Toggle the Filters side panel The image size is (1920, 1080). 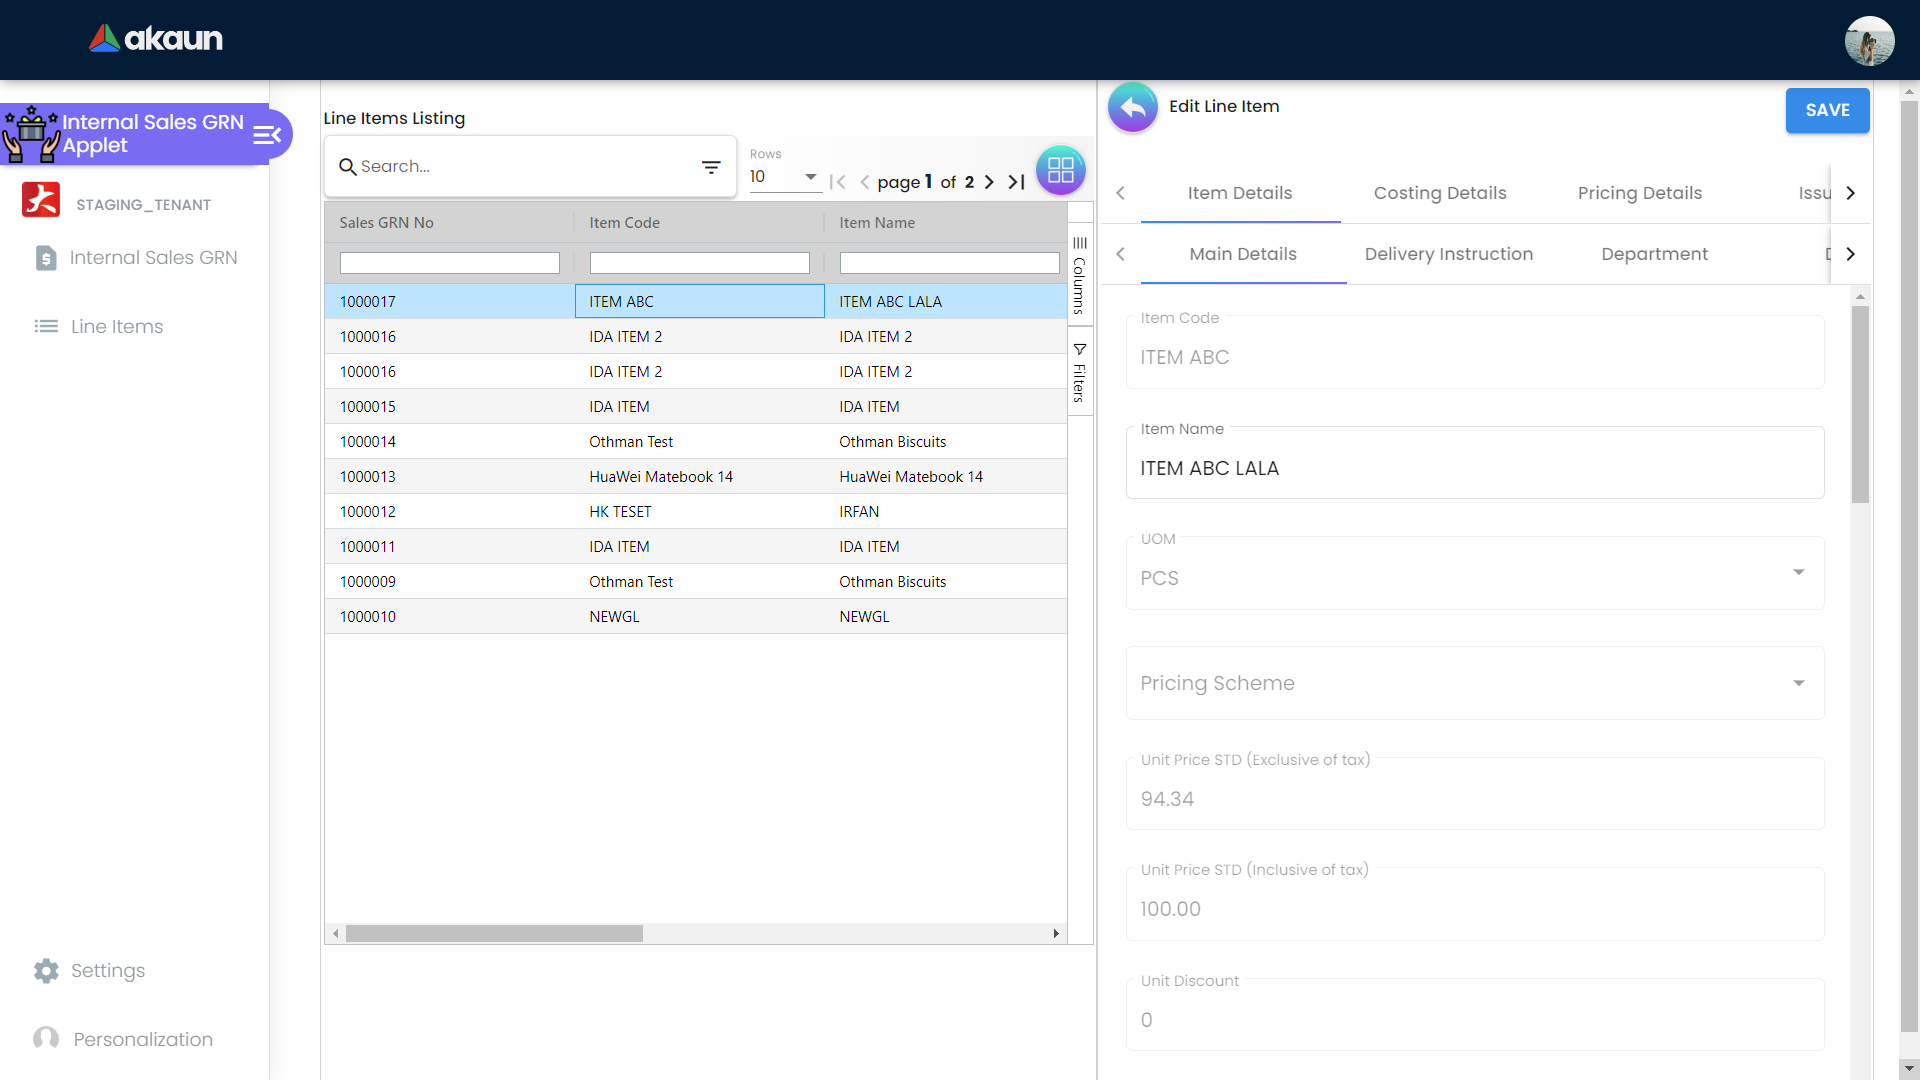[x=1080, y=372]
